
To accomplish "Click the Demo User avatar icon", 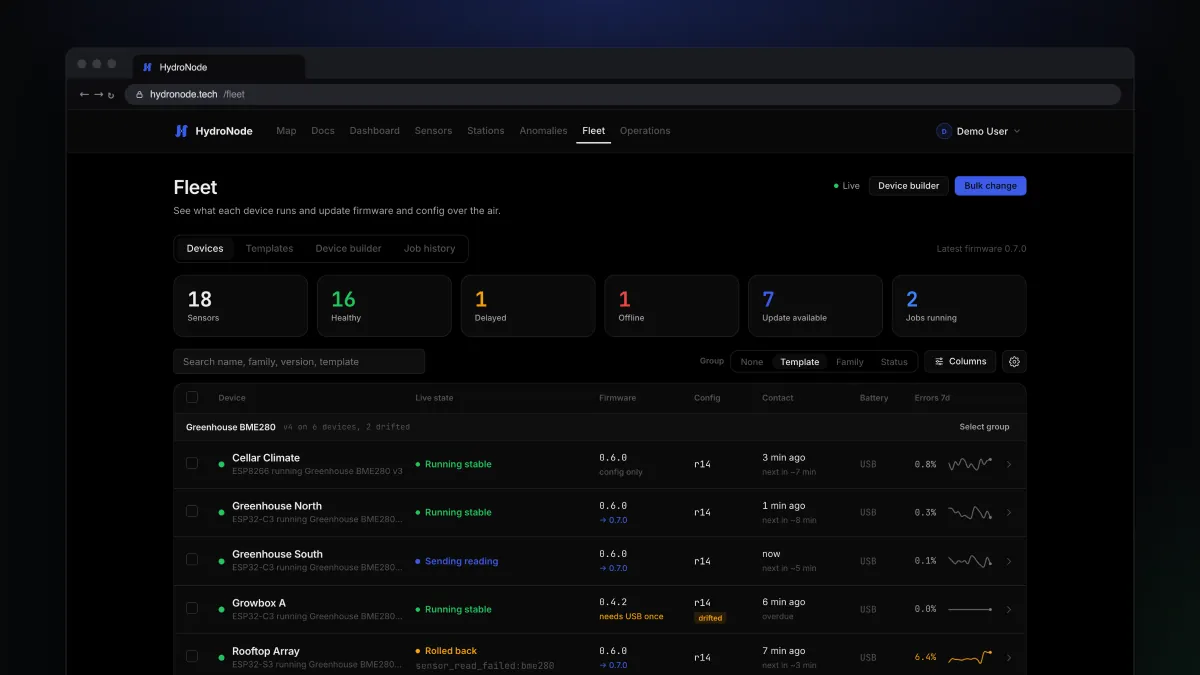I will click(x=944, y=131).
